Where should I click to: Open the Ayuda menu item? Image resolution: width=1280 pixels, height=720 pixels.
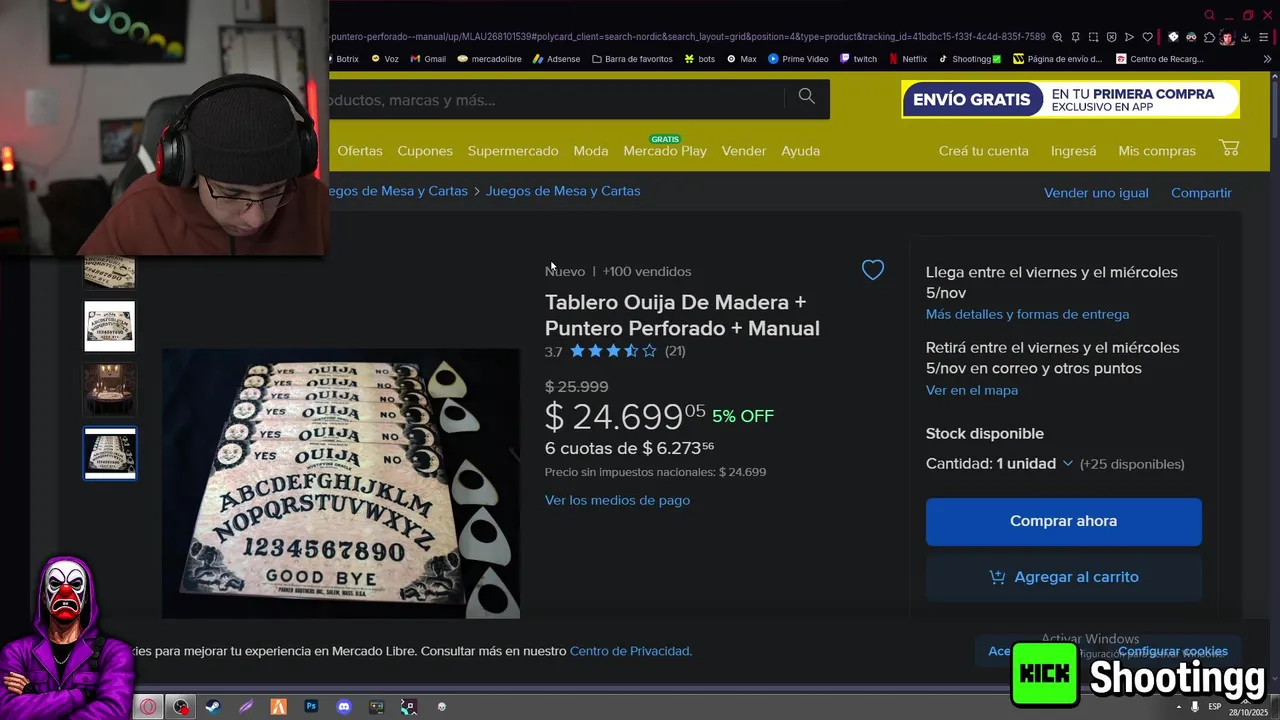pyautogui.click(x=801, y=151)
